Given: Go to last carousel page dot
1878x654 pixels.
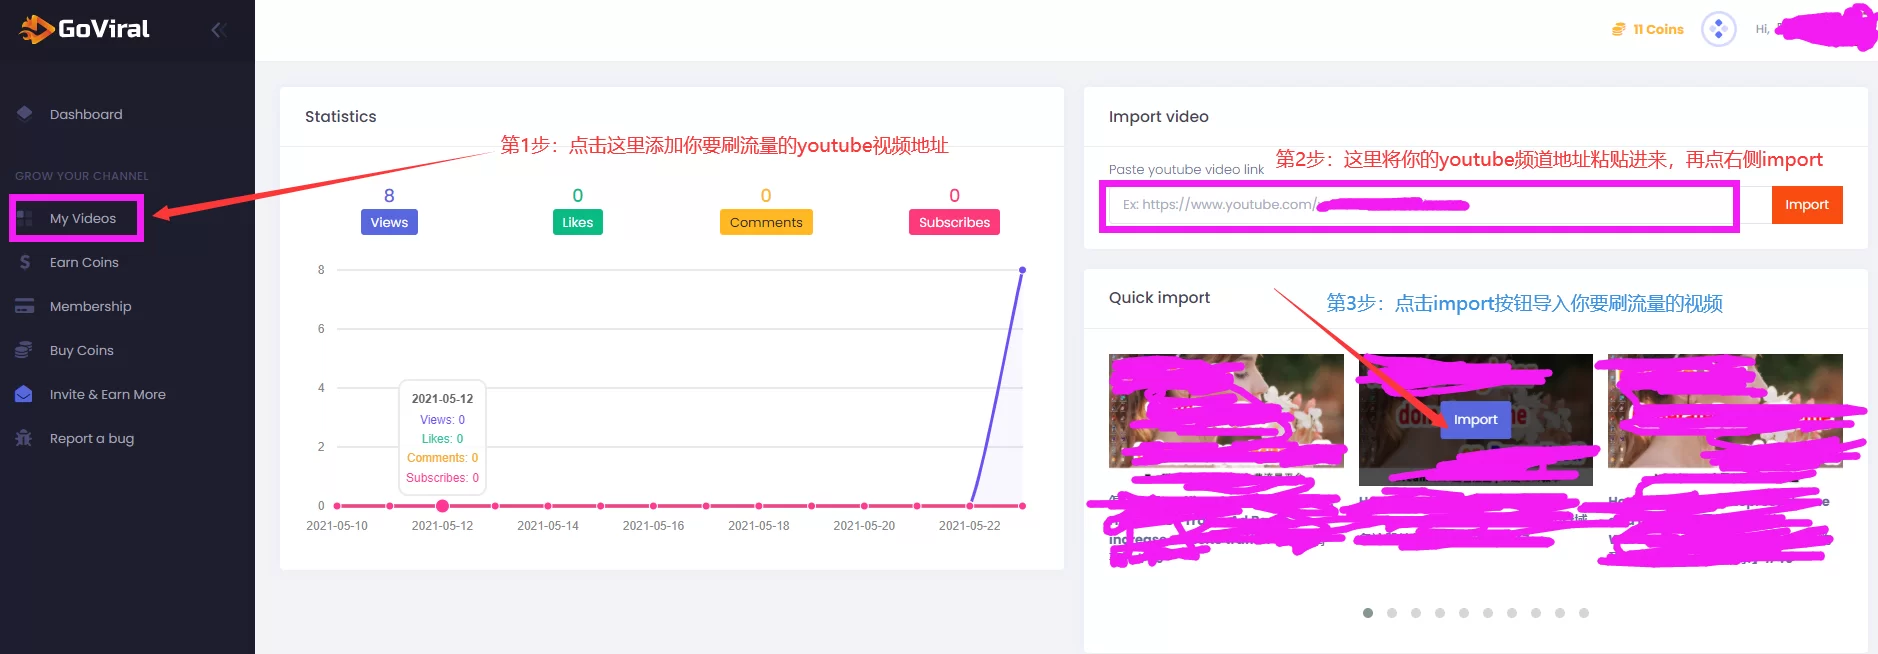Looking at the screenshot, I should pos(1584,613).
